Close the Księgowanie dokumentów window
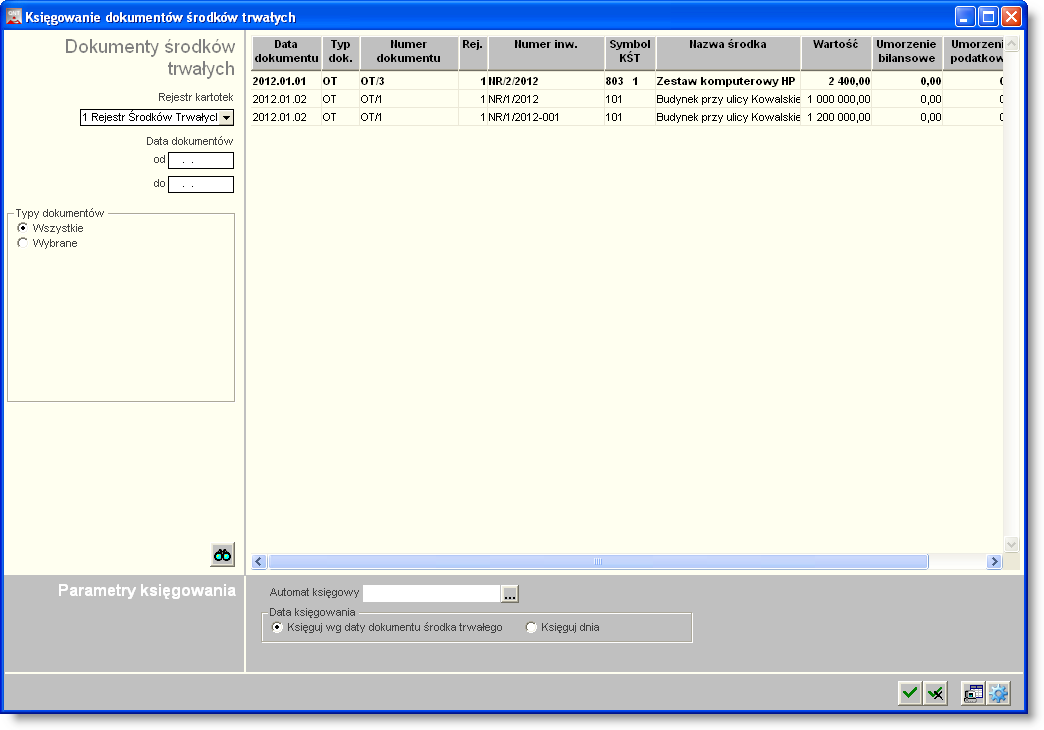Screen dimensions: 1044x730 pos(1011,17)
